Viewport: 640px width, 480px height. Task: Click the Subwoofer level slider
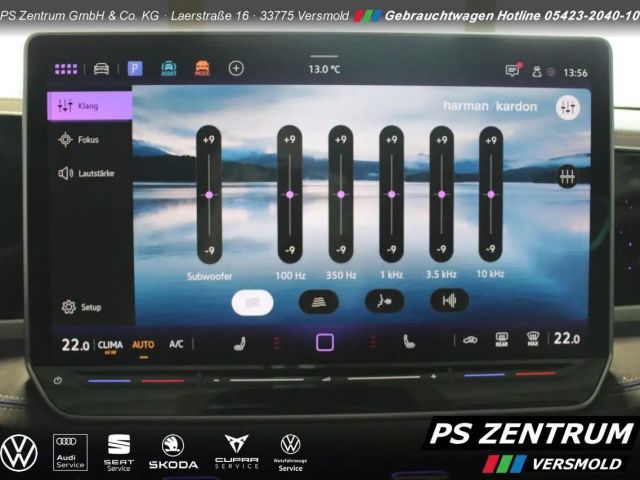(209, 194)
